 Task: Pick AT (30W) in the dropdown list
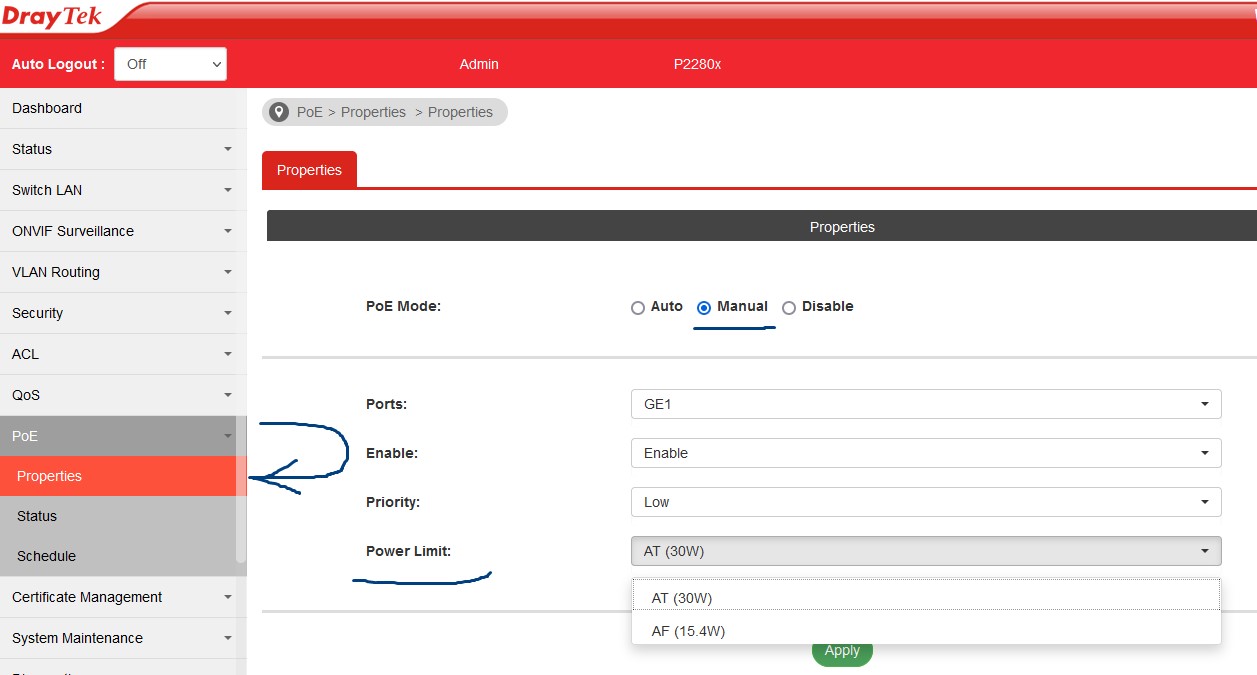(x=682, y=598)
